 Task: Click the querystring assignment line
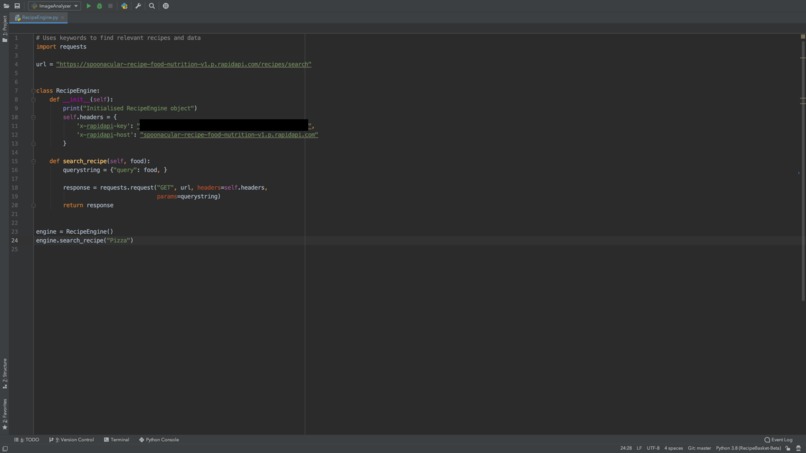pyautogui.click(x=115, y=170)
